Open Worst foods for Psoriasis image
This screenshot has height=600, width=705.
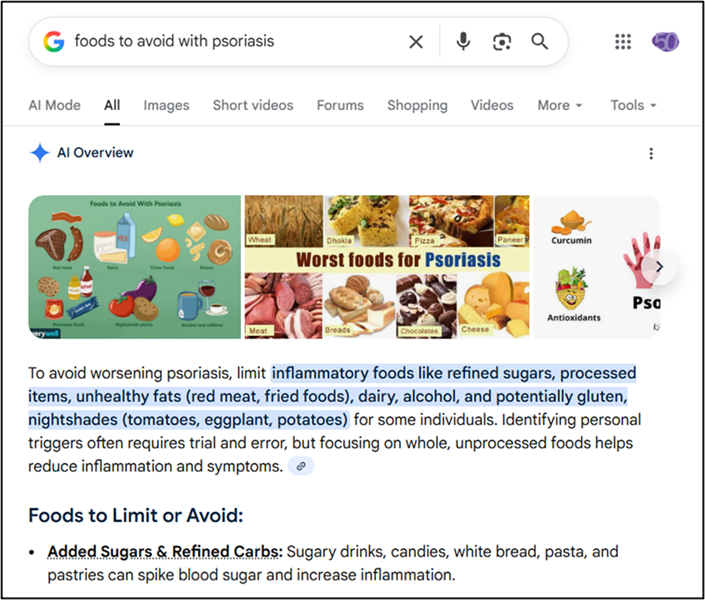coord(387,267)
